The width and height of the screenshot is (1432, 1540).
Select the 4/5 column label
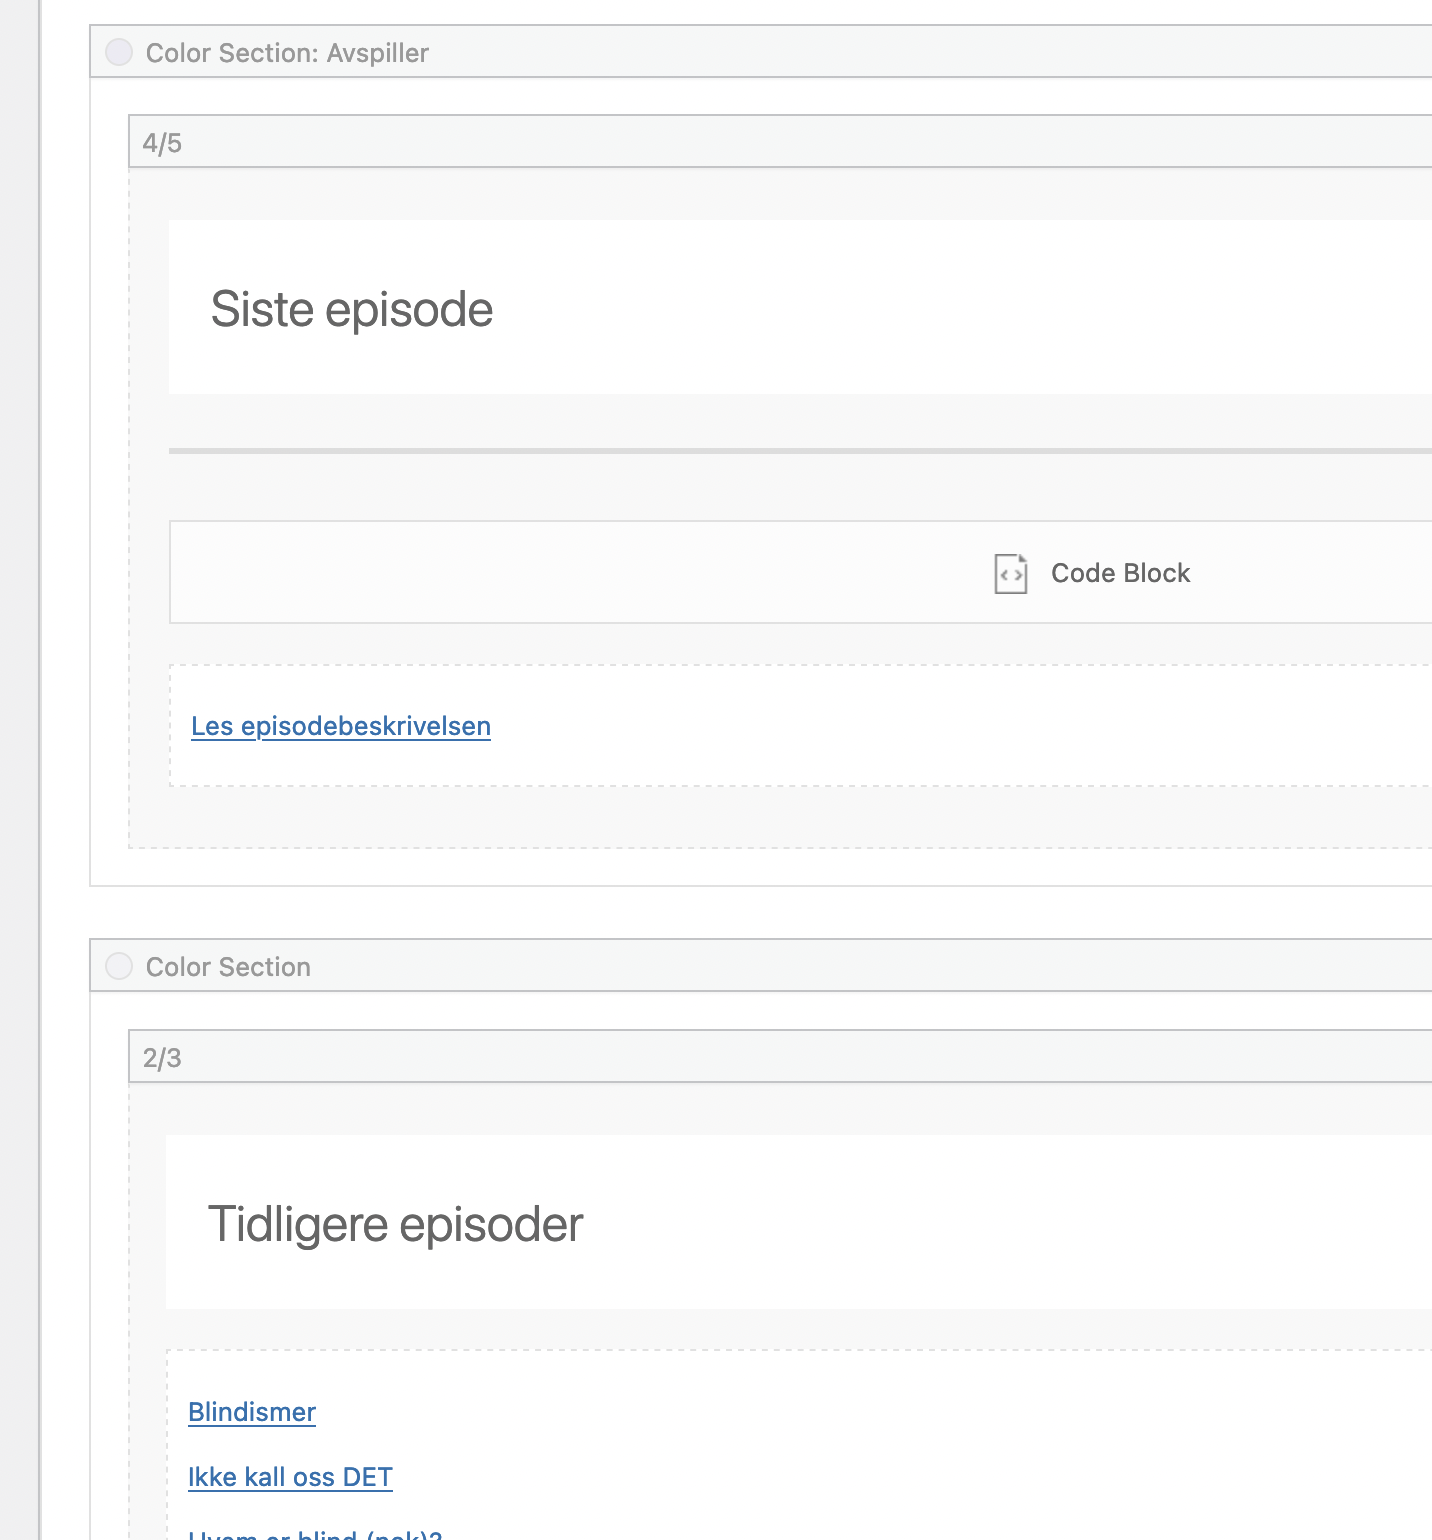pos(162,143)
